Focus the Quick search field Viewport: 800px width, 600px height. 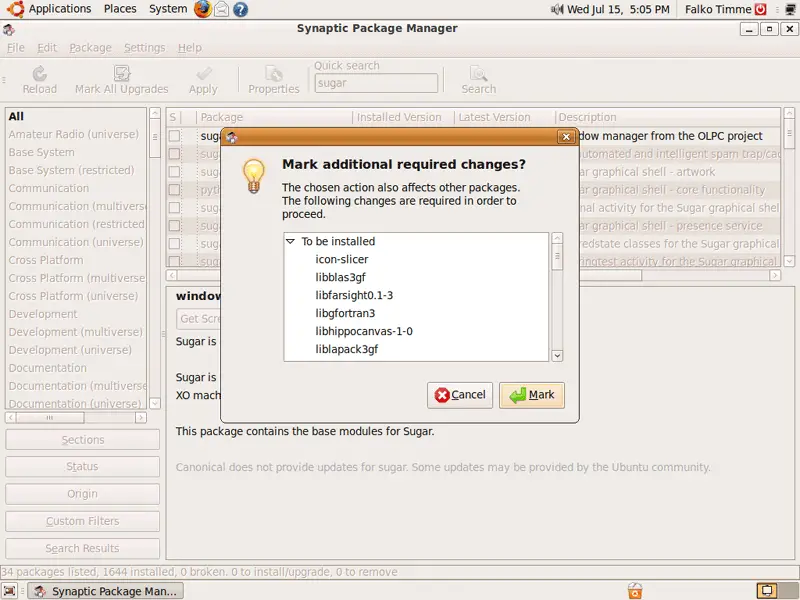pos(376,83)
